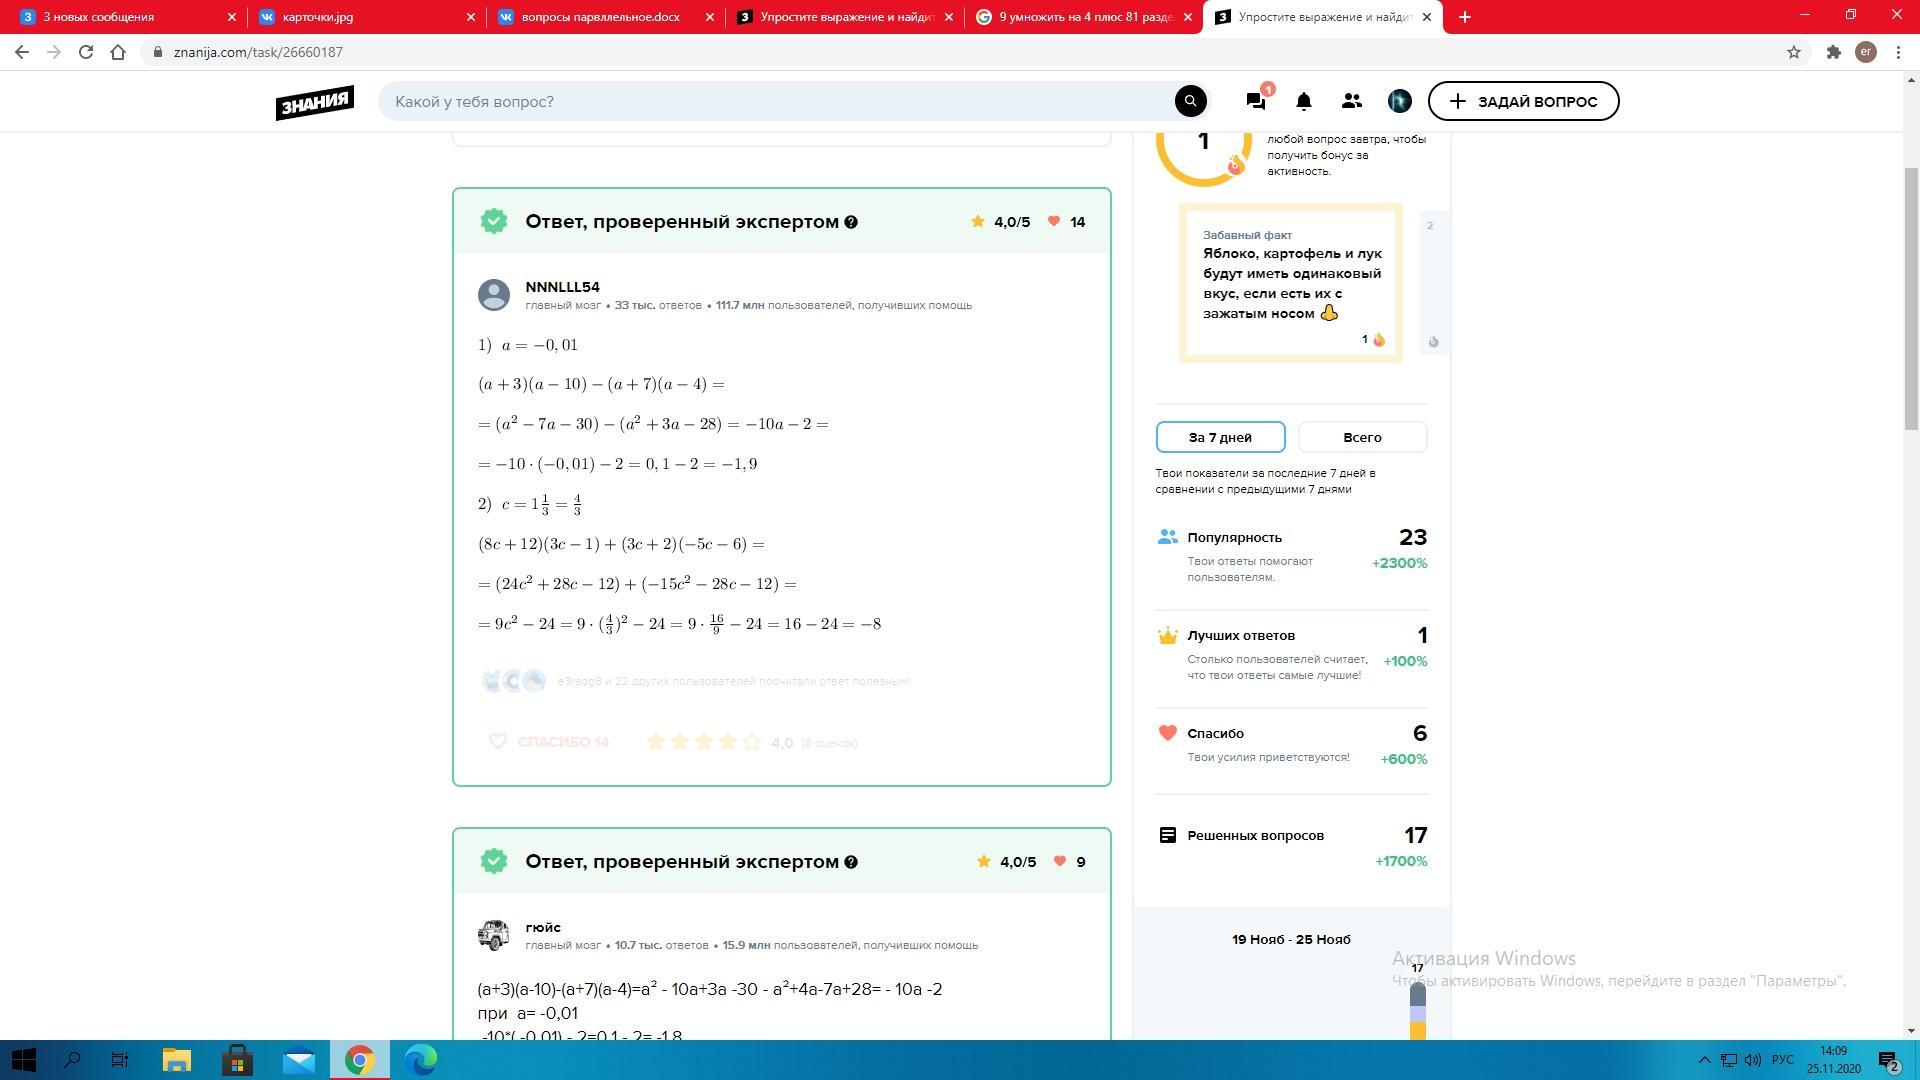
Task: Click the Знания logo
Action: tap(314, 101)
